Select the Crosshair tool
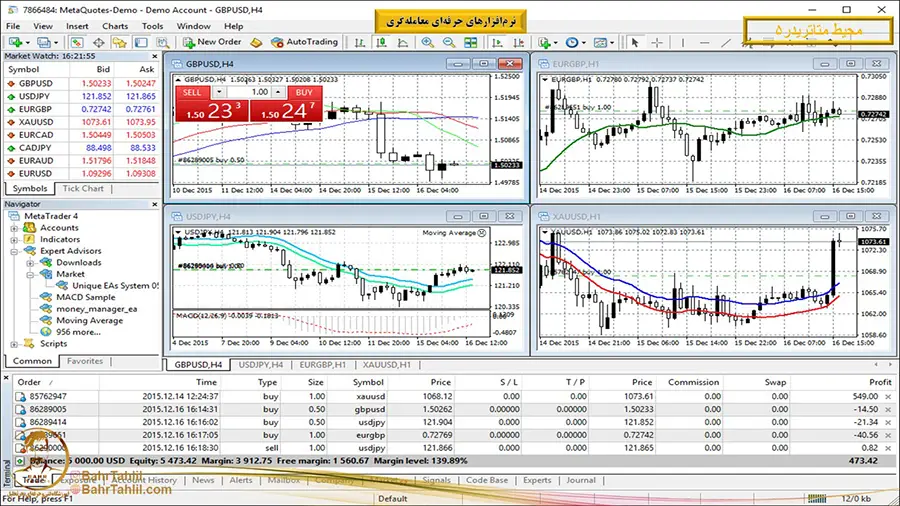 tap(657, 42)
